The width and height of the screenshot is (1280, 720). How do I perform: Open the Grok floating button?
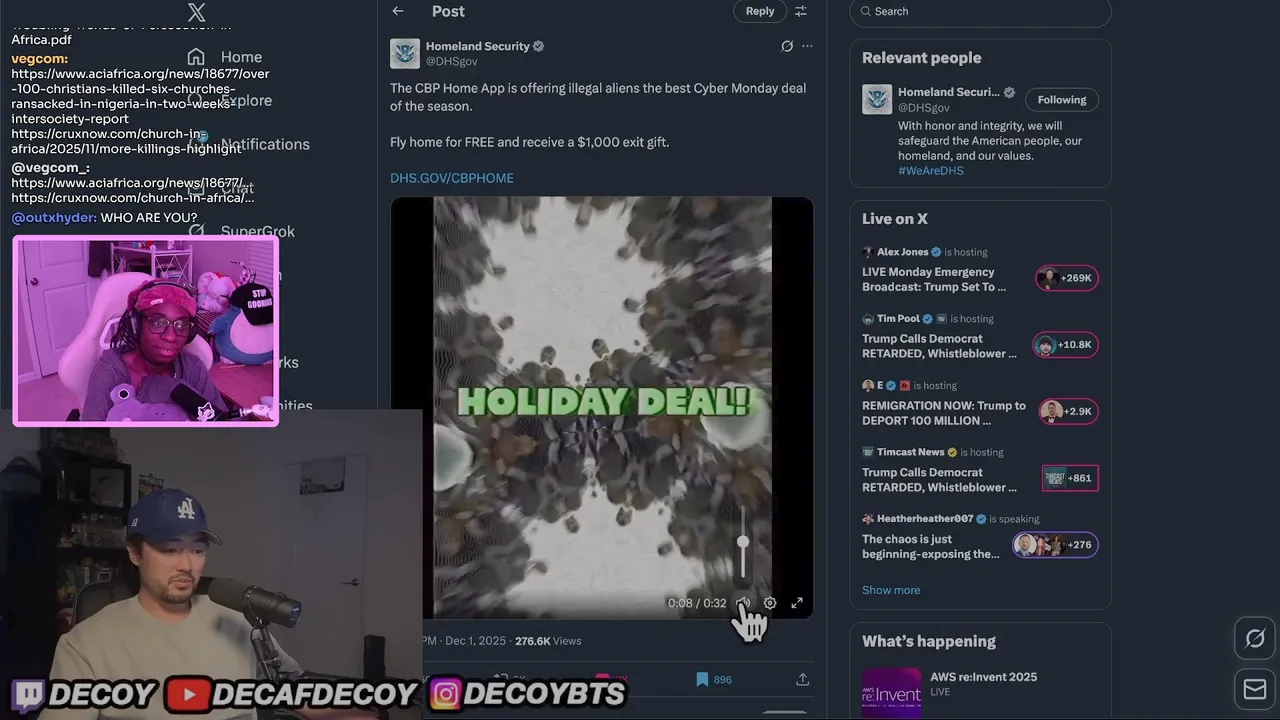[x=1255, y=638]
